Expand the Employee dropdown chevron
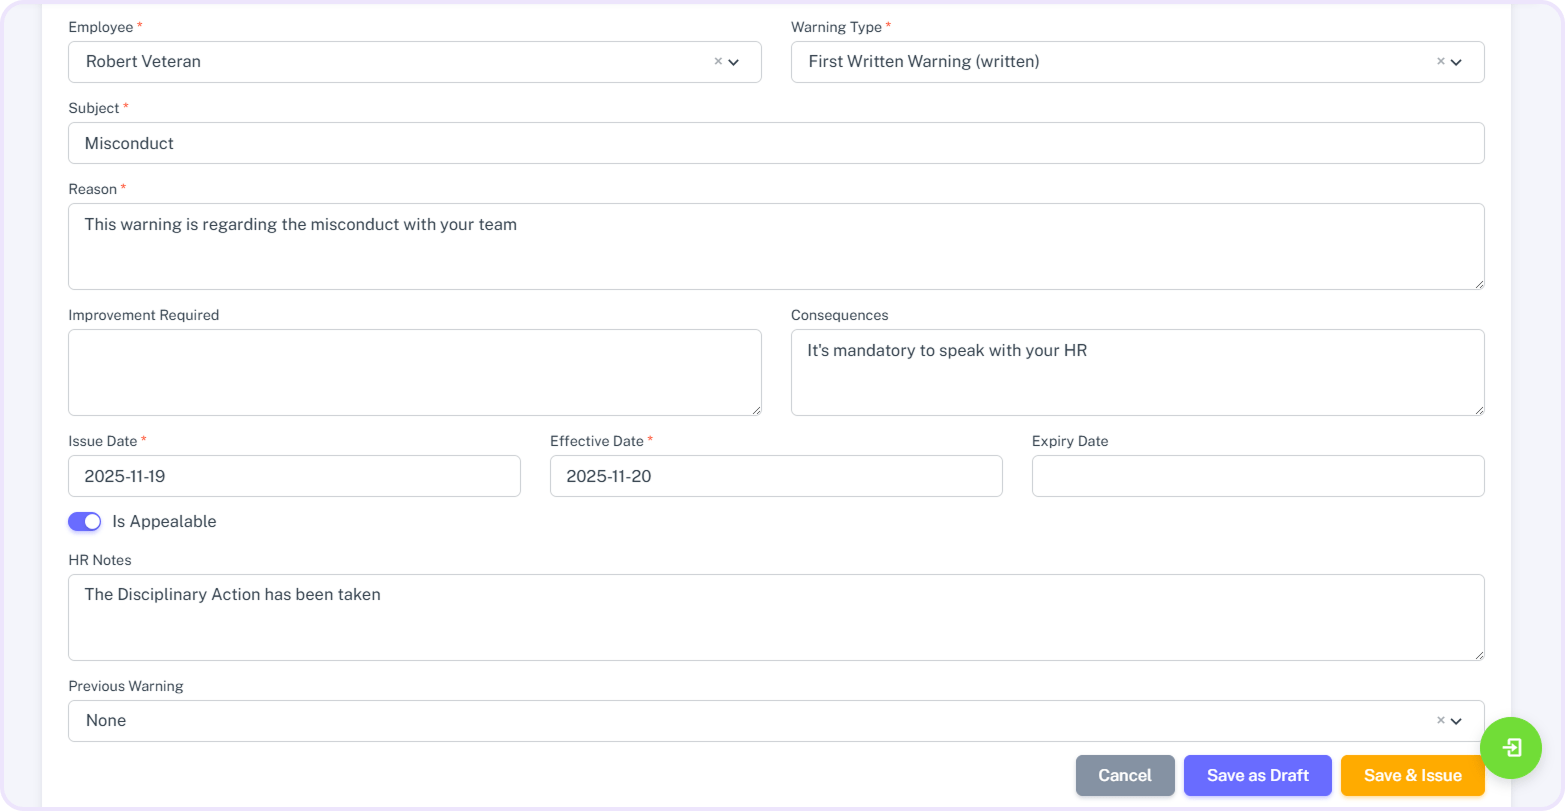The height and width of the screenshot is (811, 1565). (734, 62)
